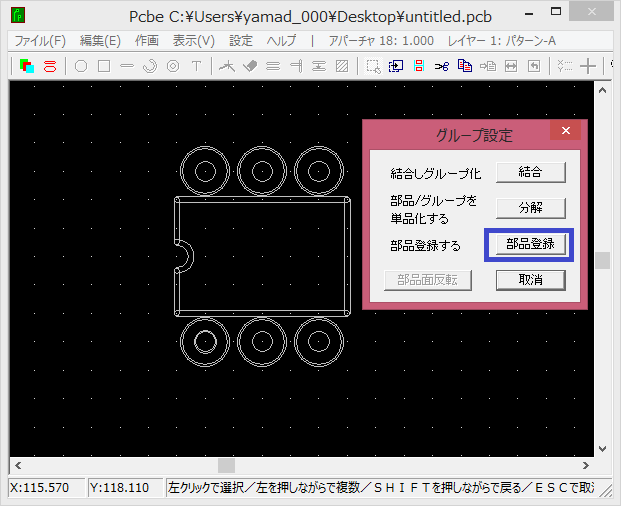Click the crosshair cursor icon
Screen dimensions: 621x506
(x=589, y=66)
